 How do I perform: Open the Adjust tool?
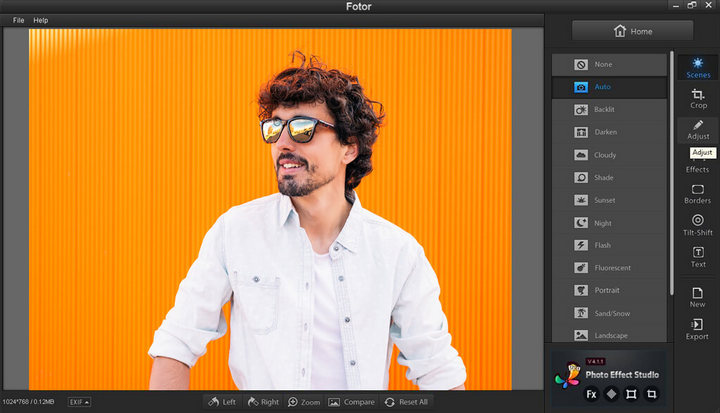(x=698, y=129)
